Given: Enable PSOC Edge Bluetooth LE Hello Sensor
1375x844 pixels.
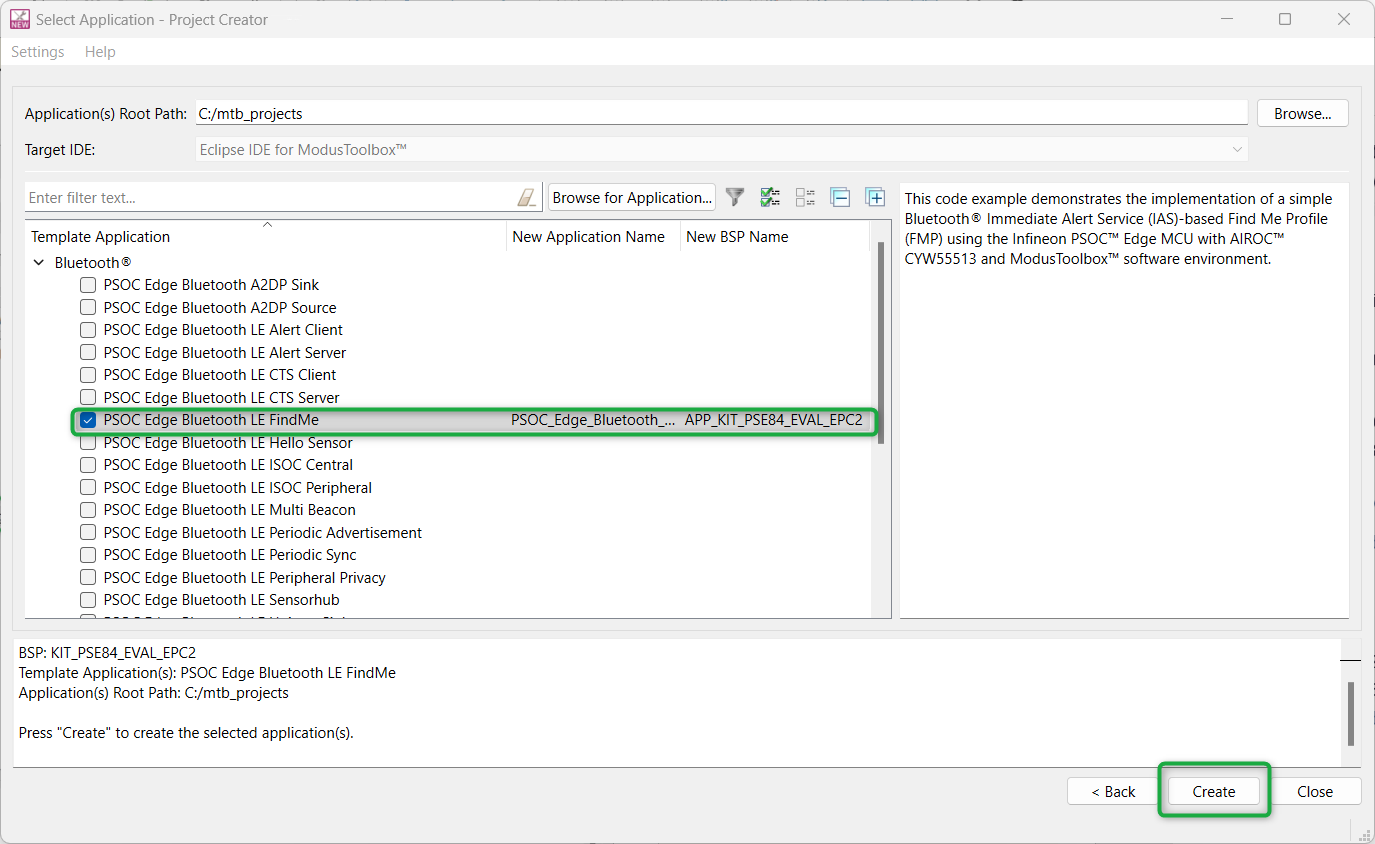Looking at the screenshot, I should [88, 443].
